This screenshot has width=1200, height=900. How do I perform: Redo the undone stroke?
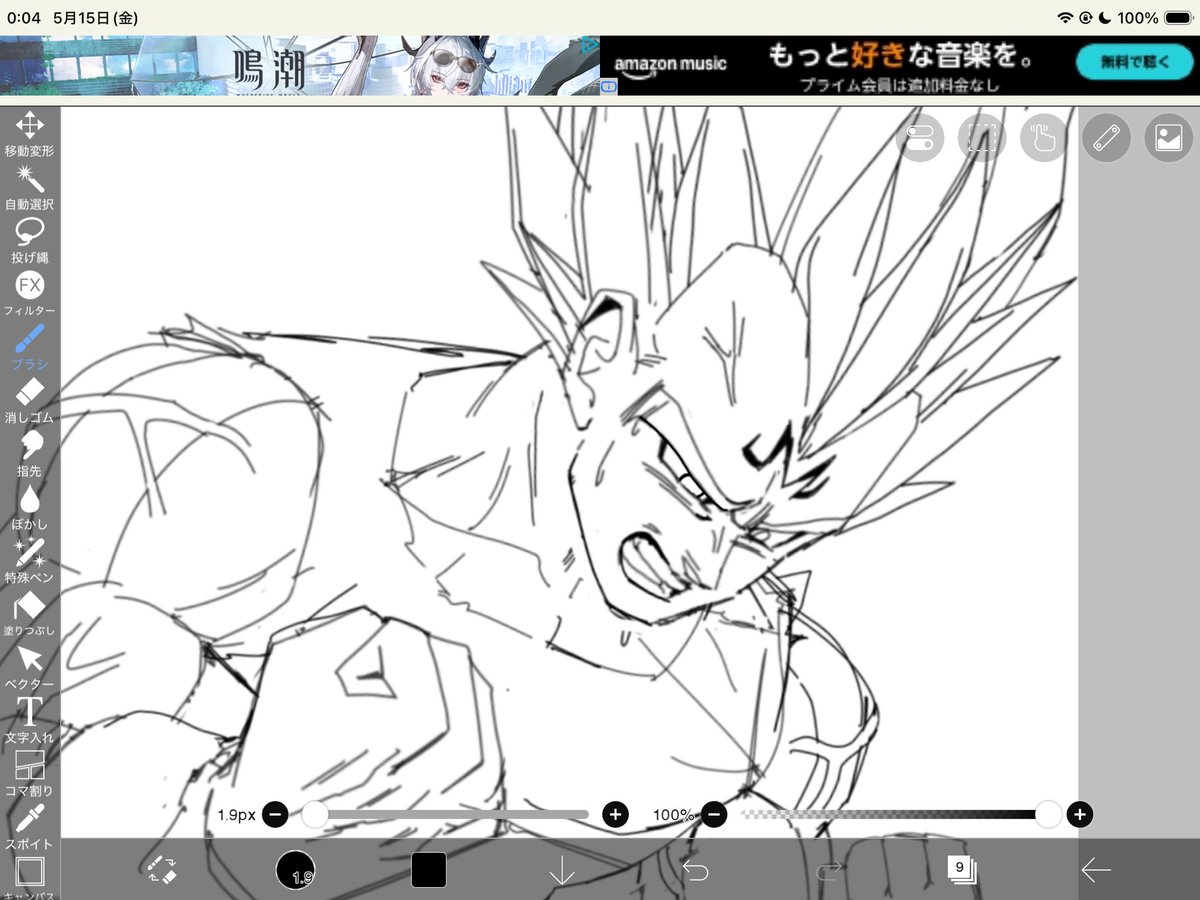point(829,870)
